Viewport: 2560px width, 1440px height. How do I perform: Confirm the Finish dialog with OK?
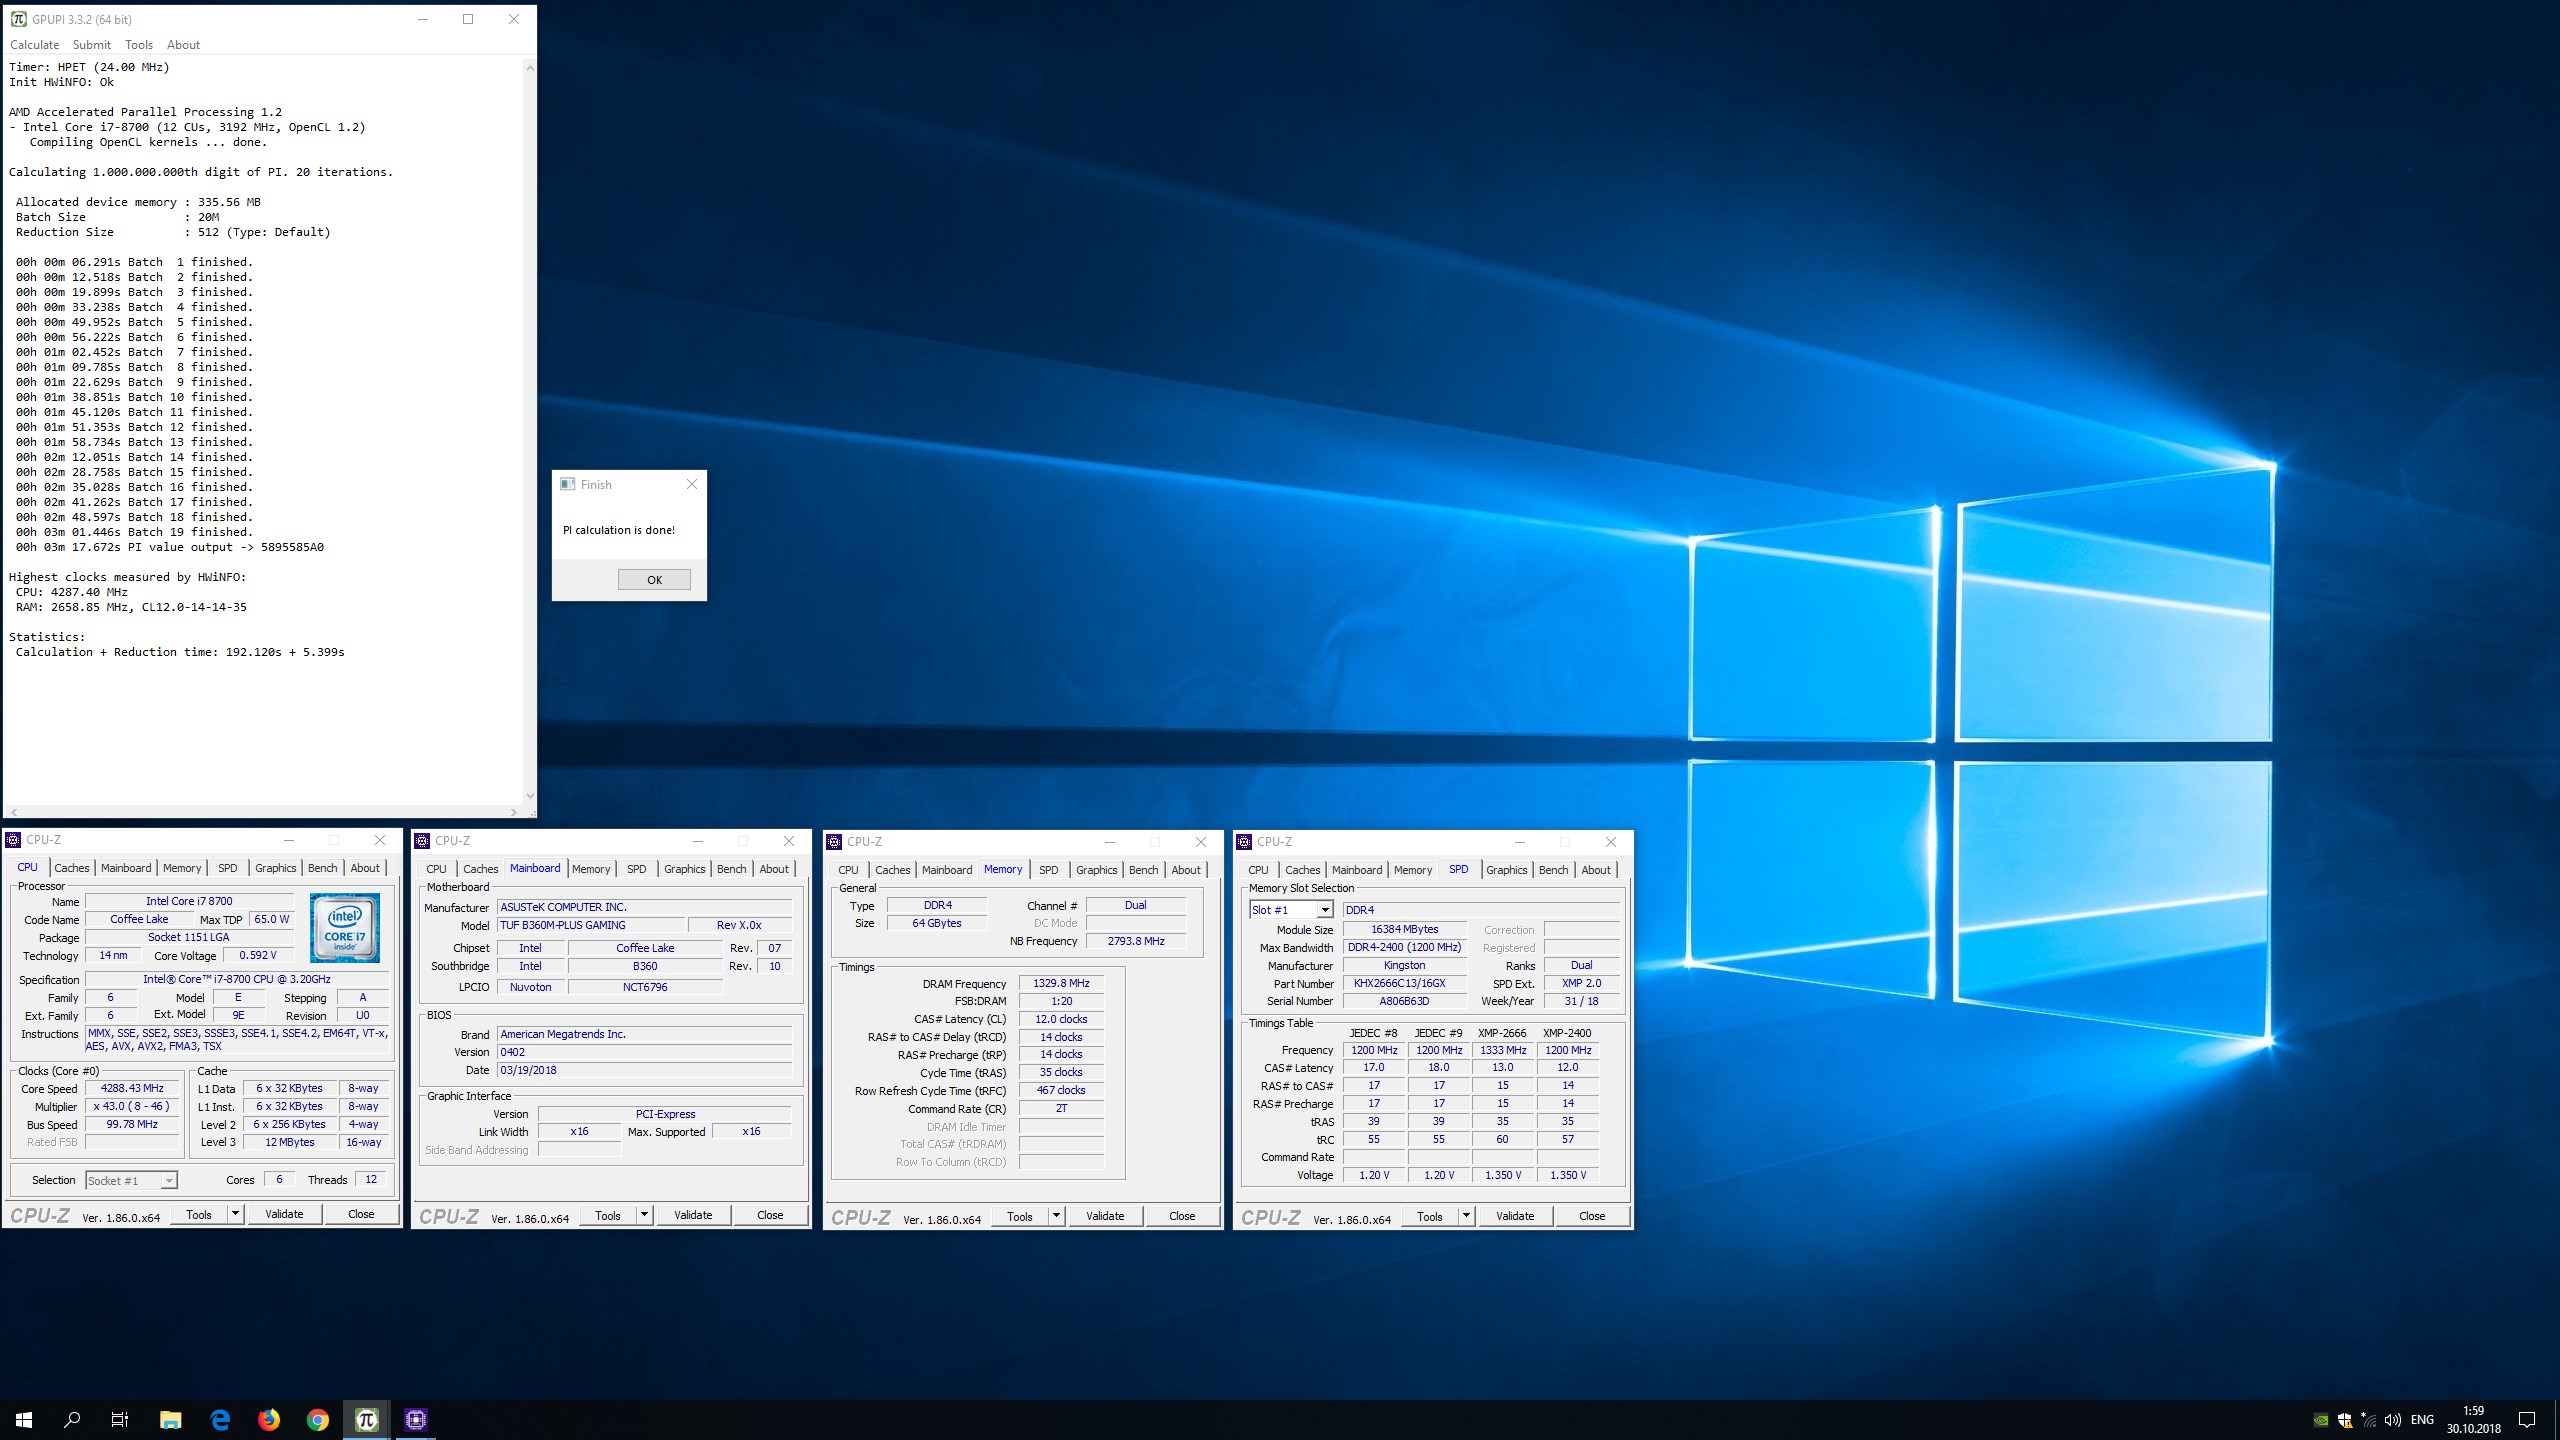[654, 580]
